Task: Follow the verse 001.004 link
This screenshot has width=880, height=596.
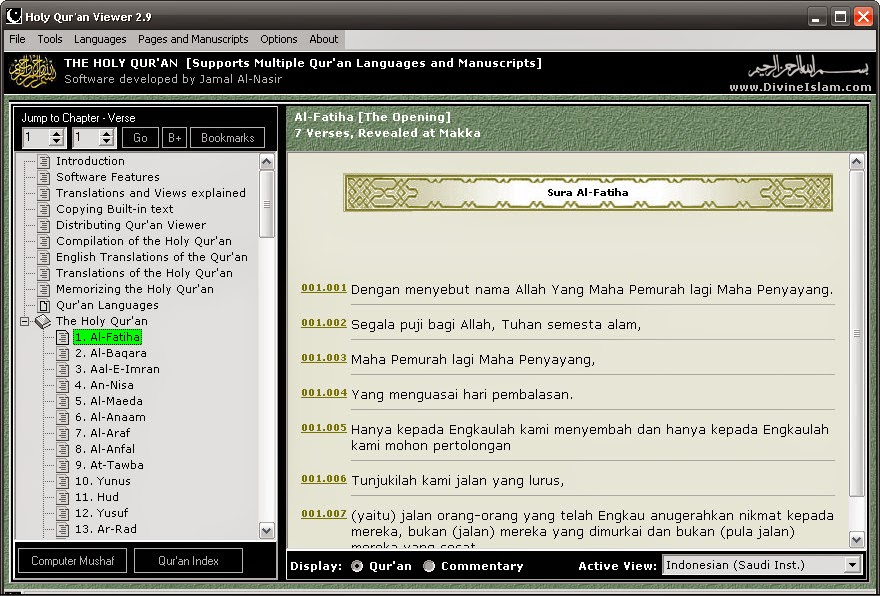Action: 324,393
